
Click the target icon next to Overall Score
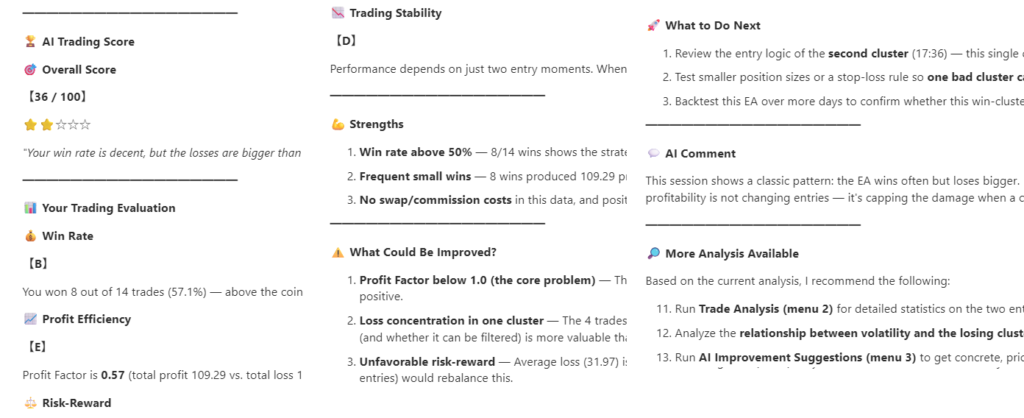point(30,70)
